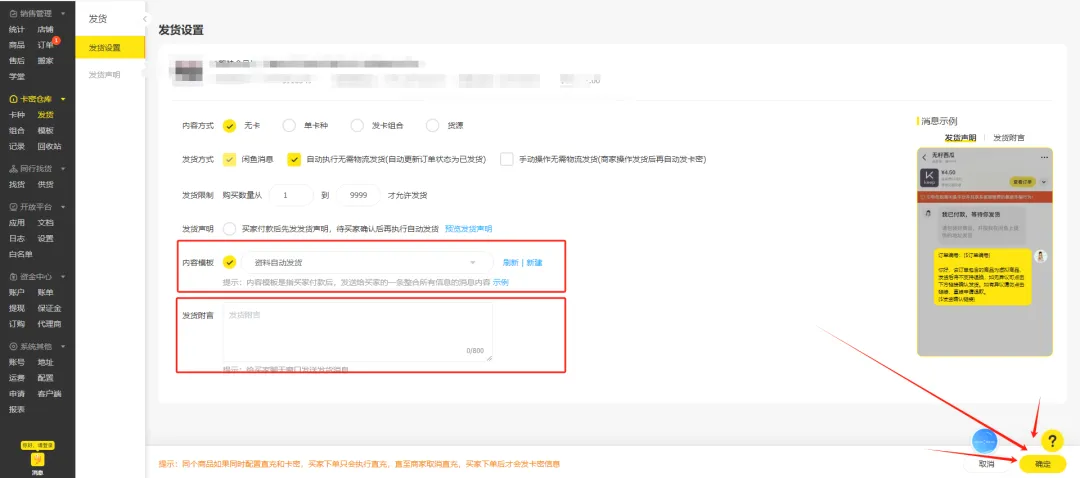Open 回收站 in sidebar
1080x478 pixels.
[50, 146]
